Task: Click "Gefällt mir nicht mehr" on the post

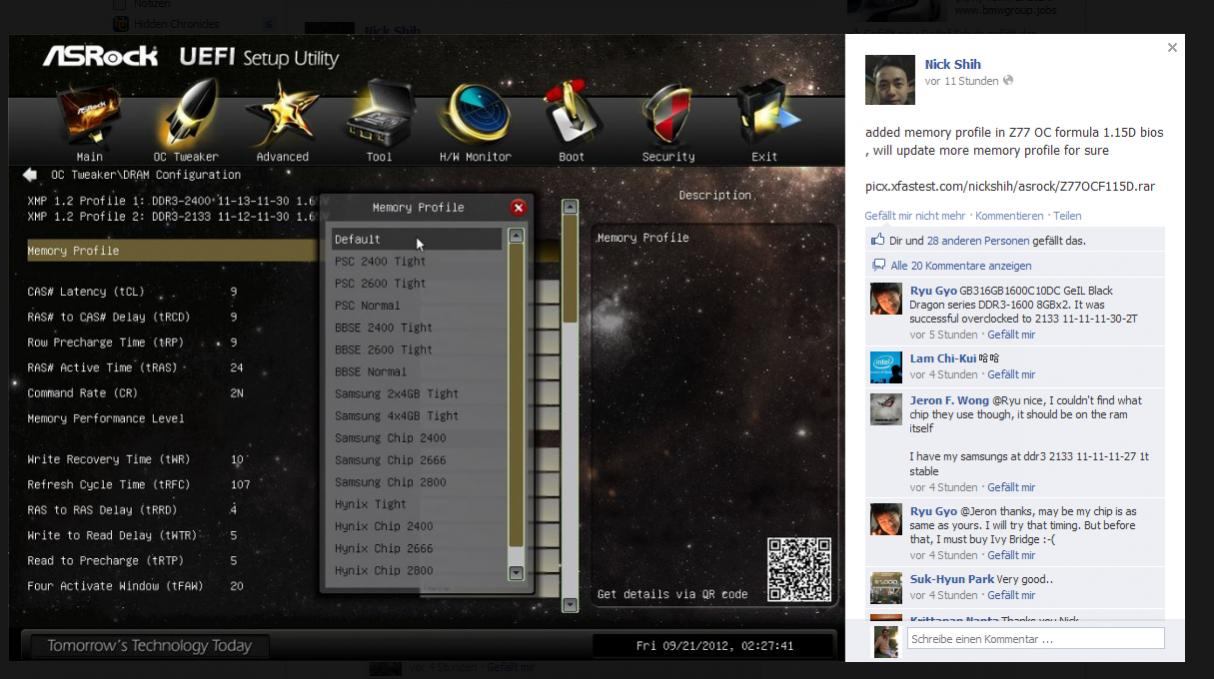Action: pyautogui.click(x=915, y=215)
